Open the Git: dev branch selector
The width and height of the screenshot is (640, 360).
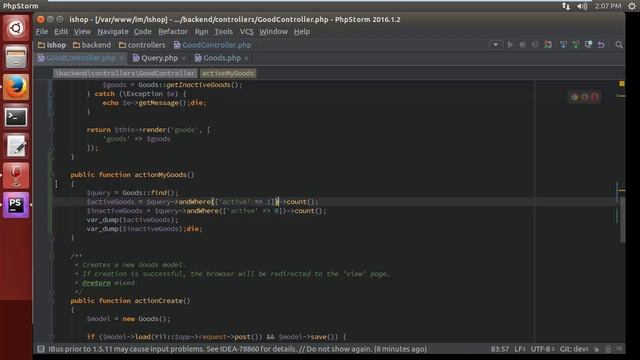(x=574, y=349)
